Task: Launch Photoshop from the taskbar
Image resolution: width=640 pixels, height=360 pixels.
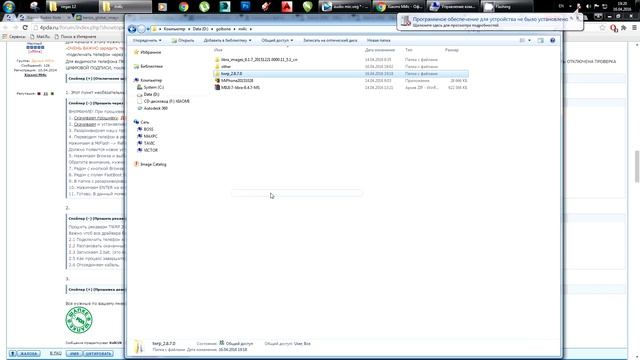Action: [245, 6]
